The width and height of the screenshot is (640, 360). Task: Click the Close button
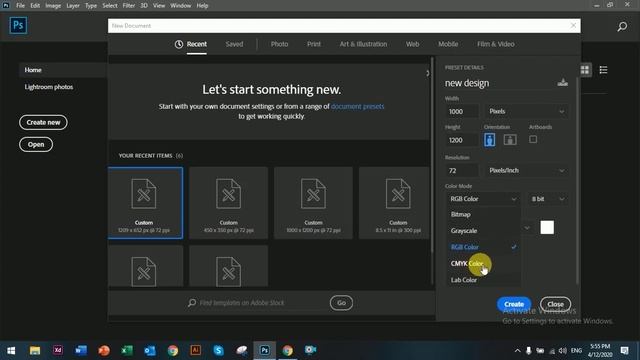coord(555,304)
